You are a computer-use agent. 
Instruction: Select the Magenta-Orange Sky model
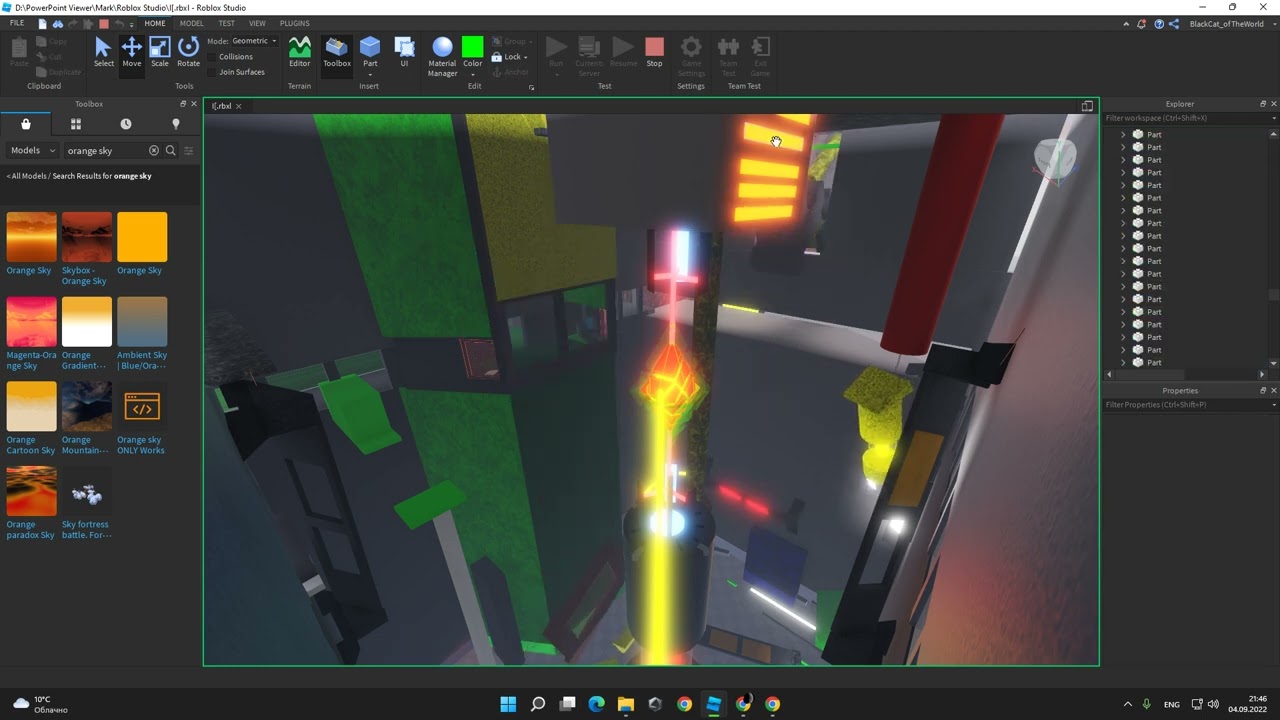pos(31,333)
